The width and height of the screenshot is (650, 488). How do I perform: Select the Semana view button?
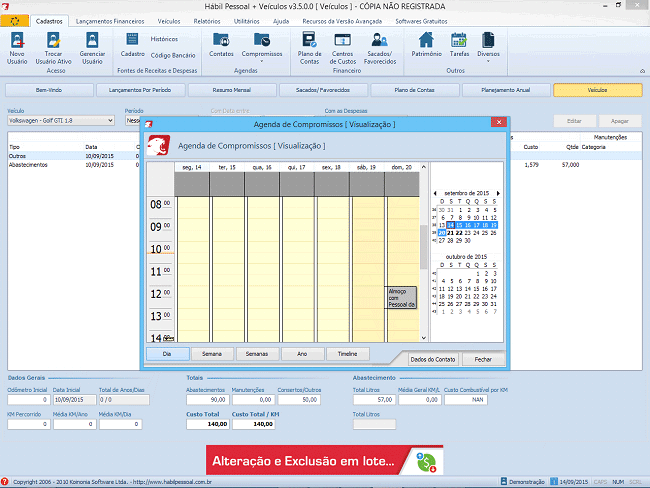212,354
